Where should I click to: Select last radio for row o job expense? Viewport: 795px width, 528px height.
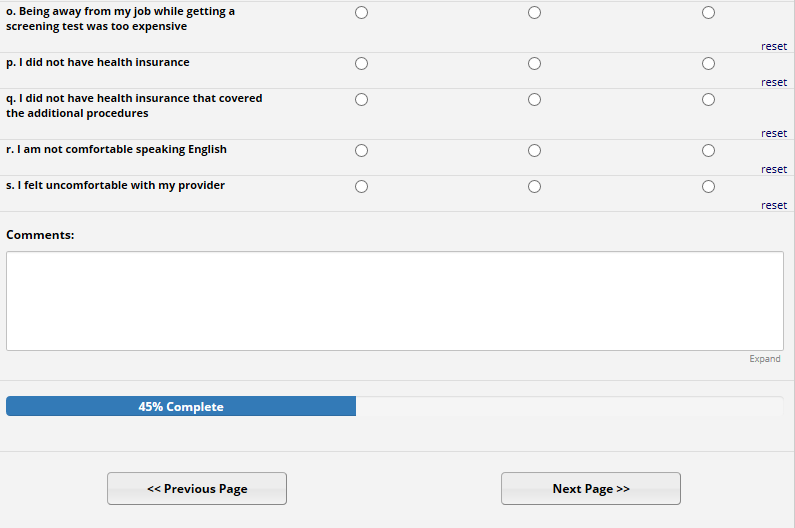(x=708, y=13)
